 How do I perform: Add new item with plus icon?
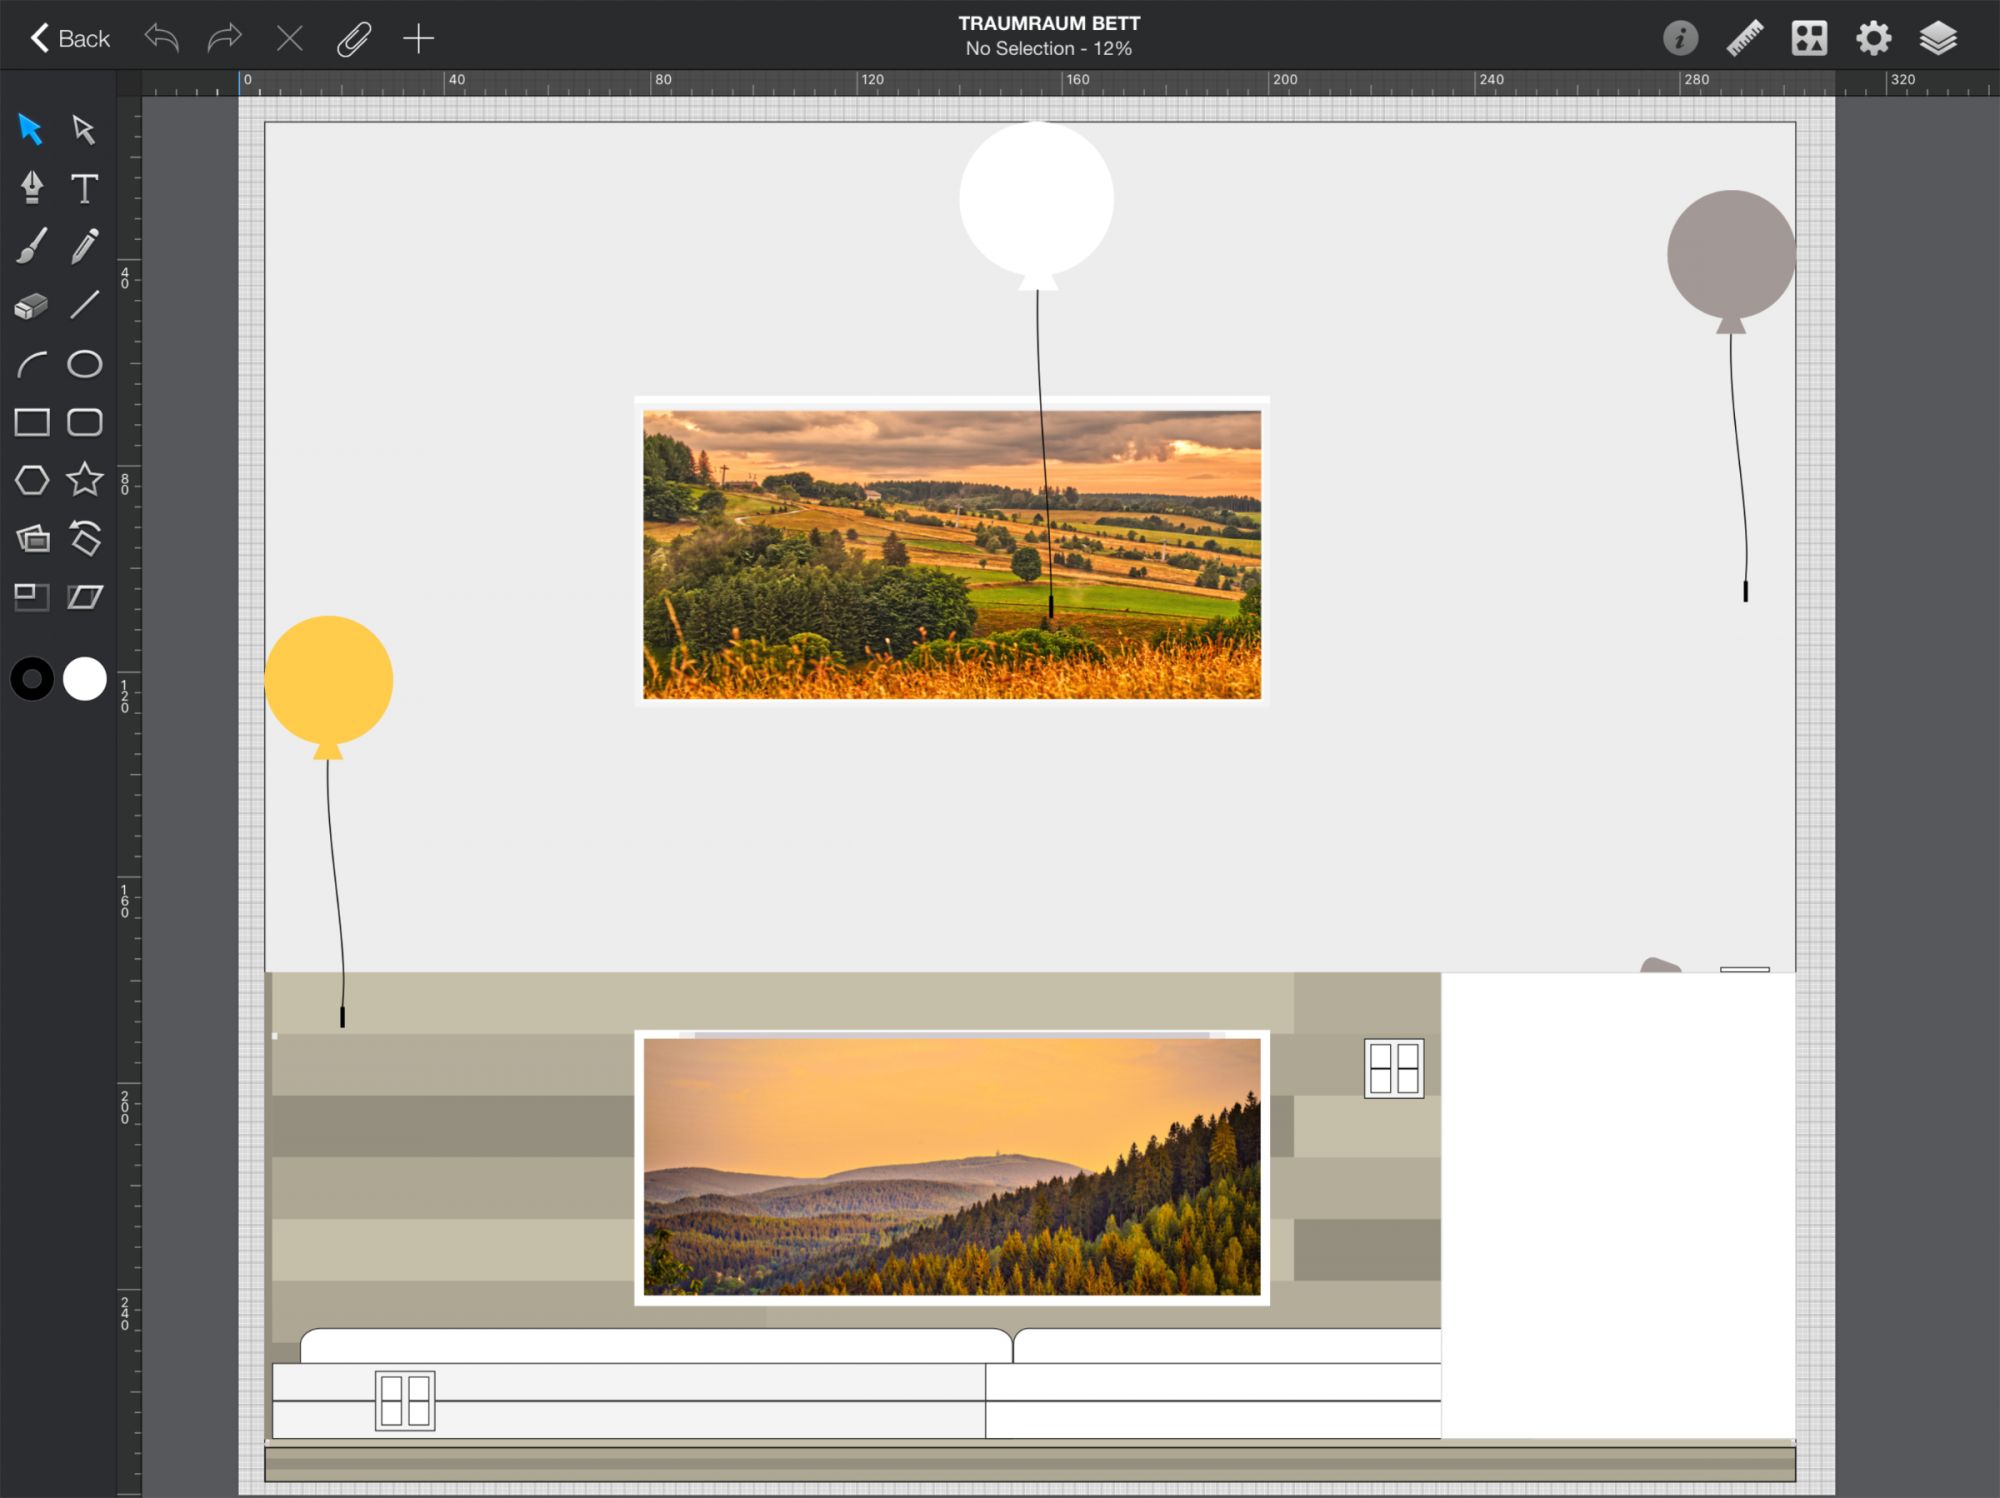point(419,38)
